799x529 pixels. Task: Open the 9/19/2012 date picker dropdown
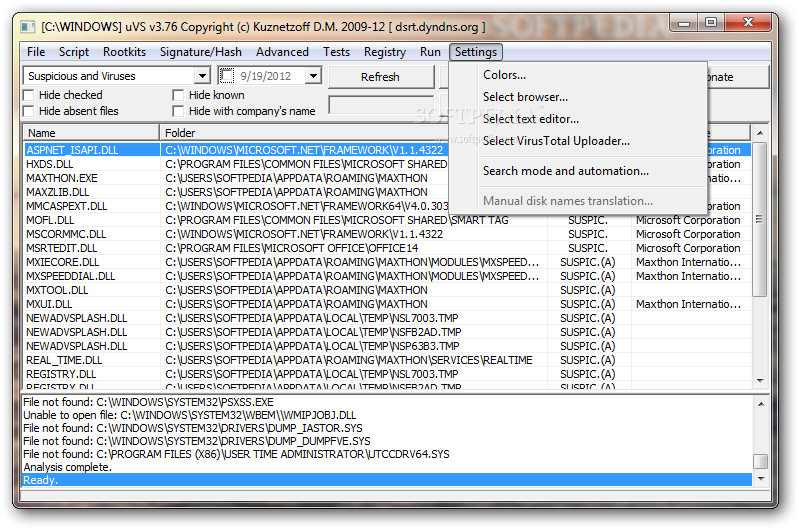(313, 76)
